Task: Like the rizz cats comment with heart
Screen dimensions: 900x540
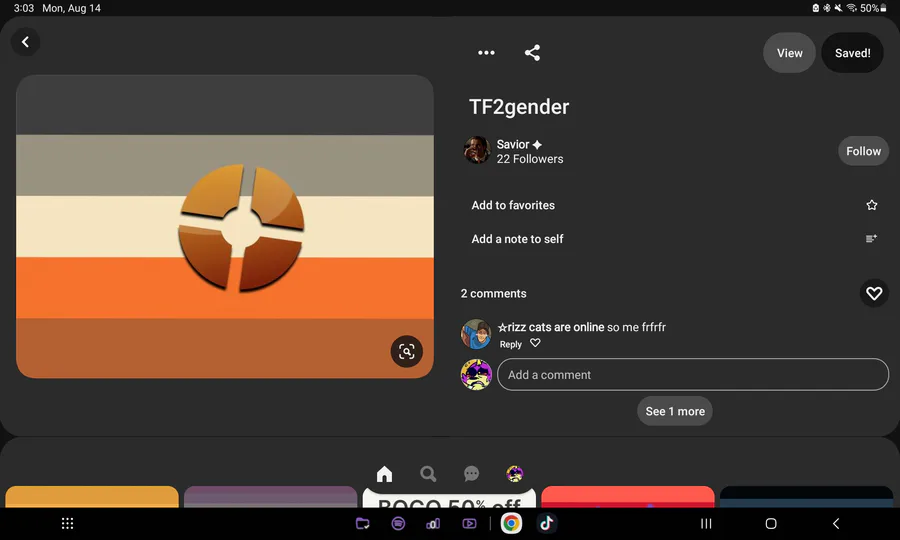Action: pyautogui.click(x=535, y=343)
